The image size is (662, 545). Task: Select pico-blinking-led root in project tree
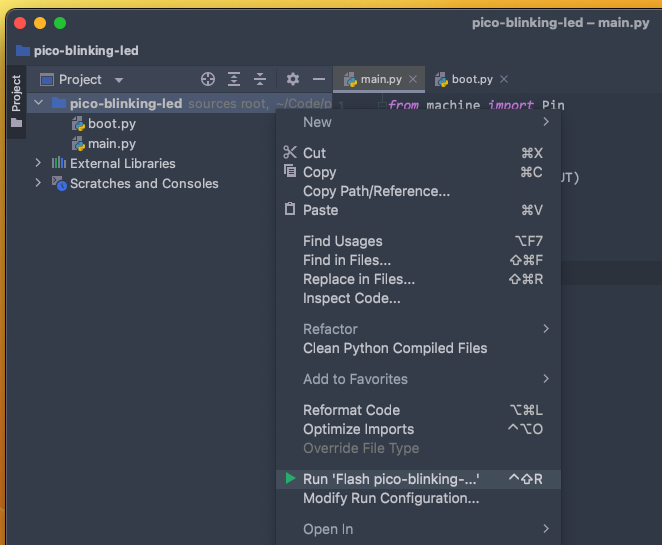coord(126,103)
